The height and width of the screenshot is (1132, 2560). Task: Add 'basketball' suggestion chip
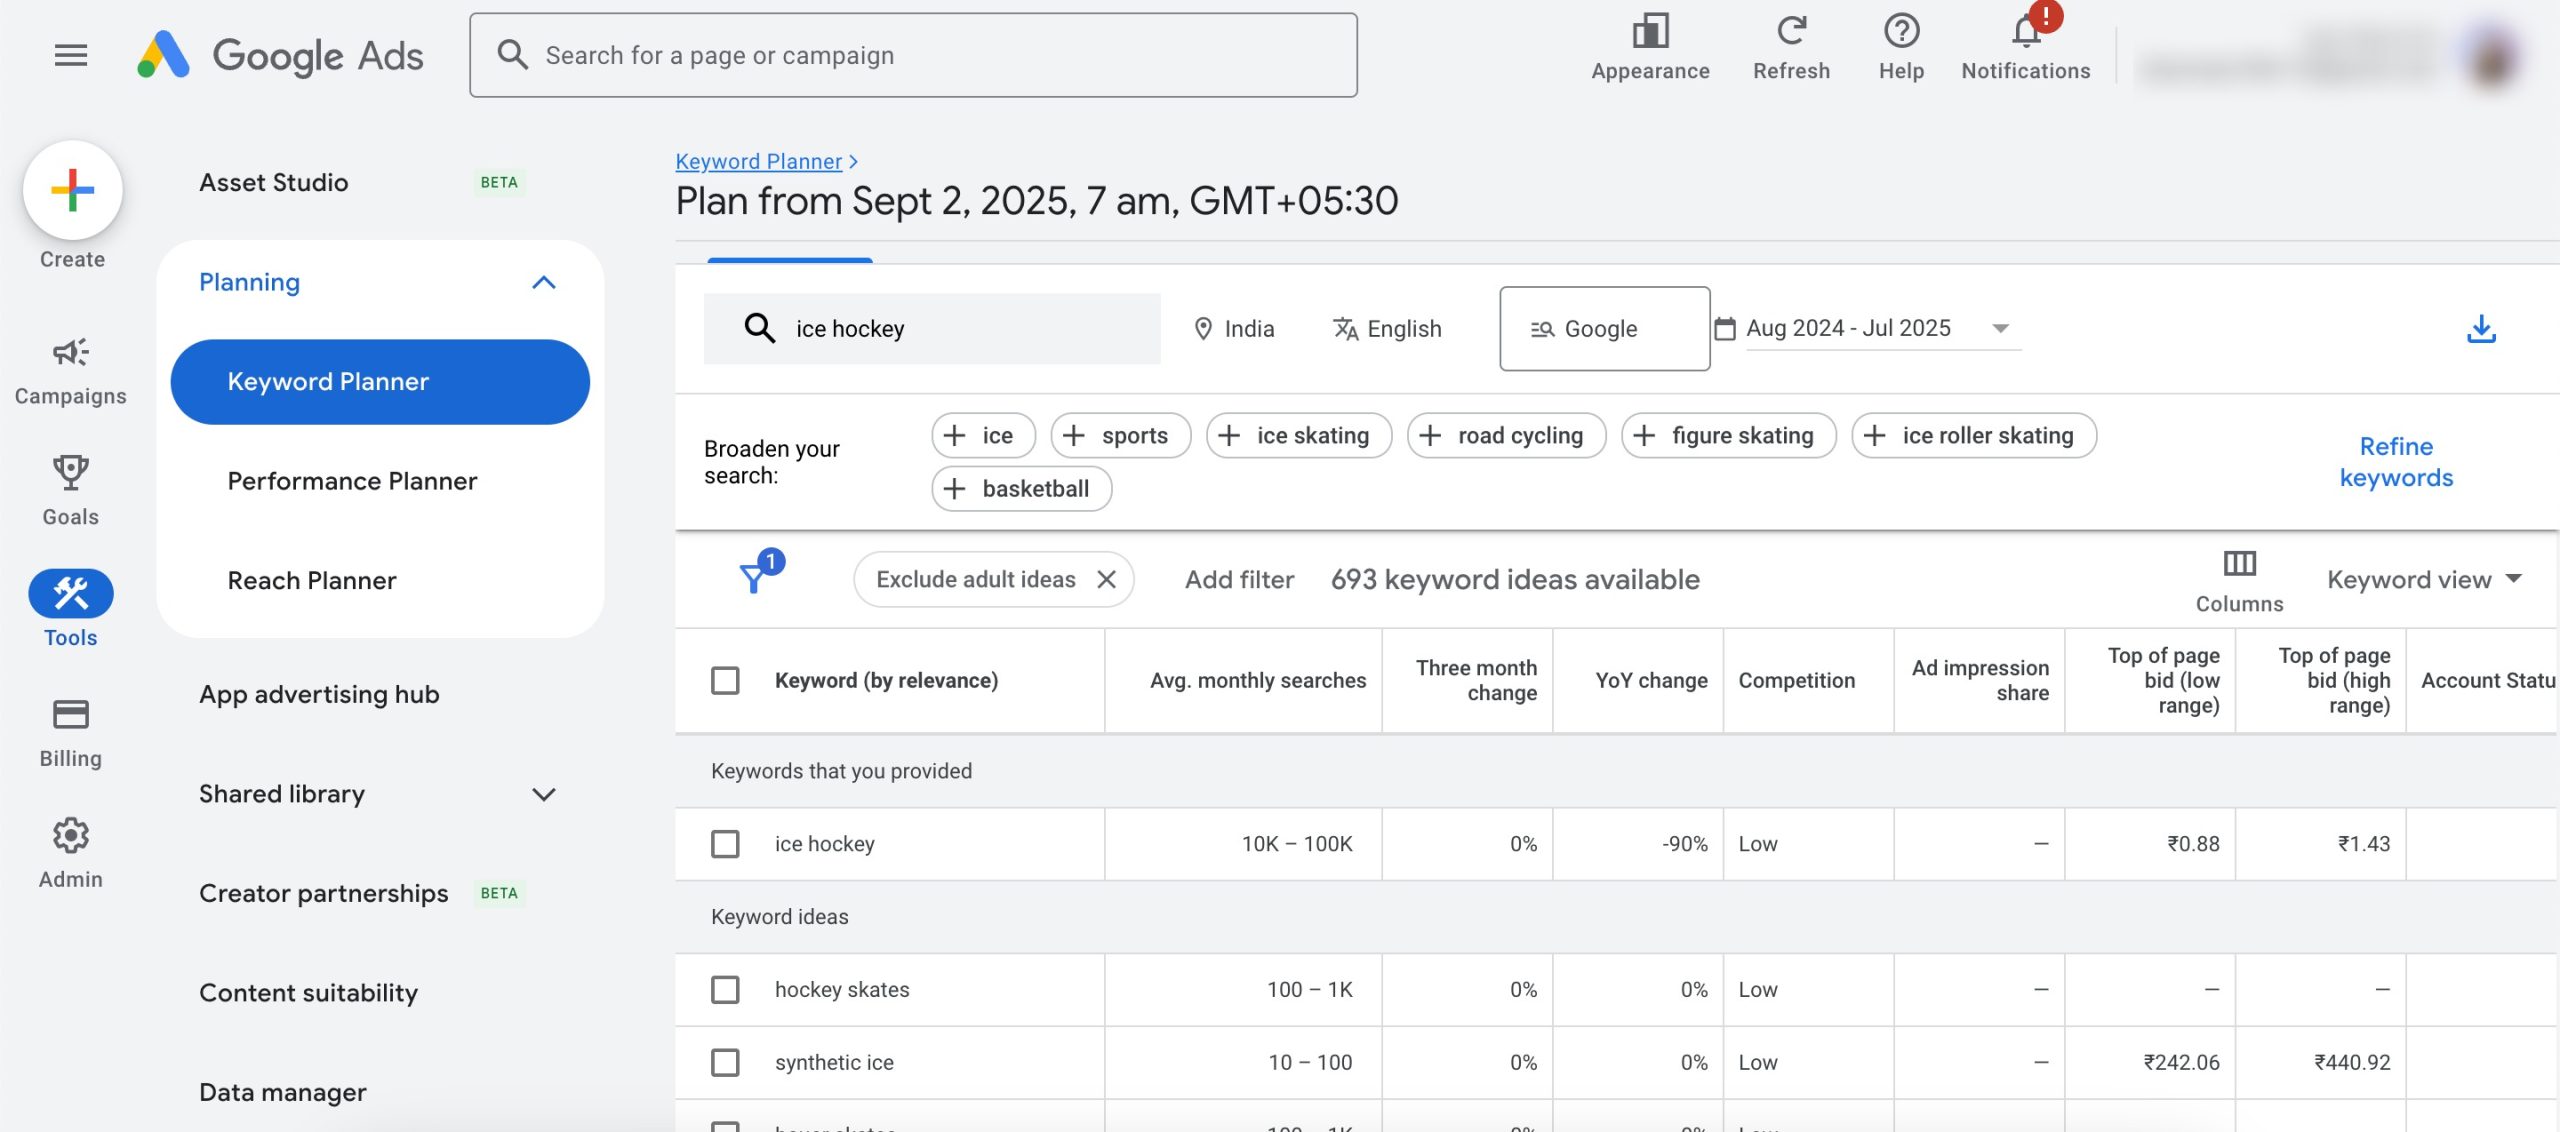[x=1021, y=489]
